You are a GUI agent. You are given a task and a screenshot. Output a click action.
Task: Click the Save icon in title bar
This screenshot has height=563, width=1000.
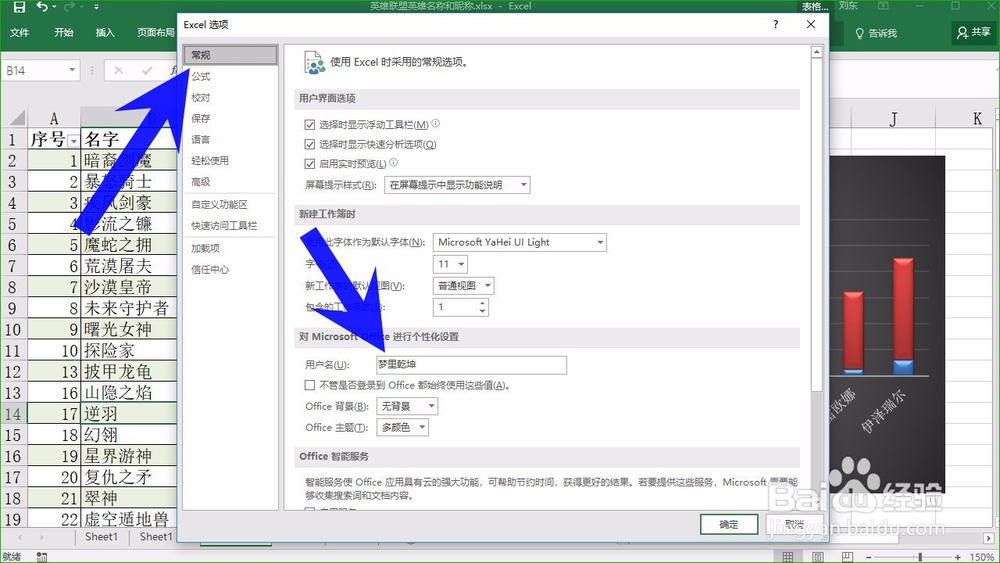pyautogui.click(x=18, y=7)
